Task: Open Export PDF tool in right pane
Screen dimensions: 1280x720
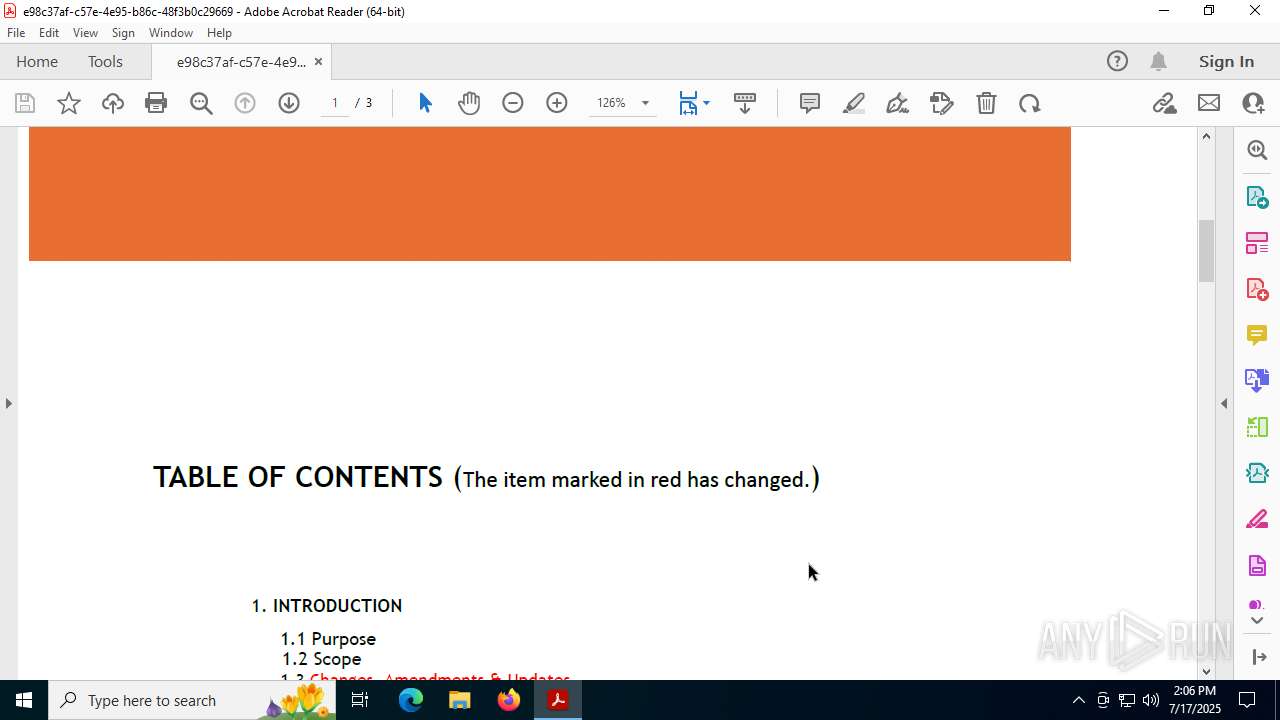Action: point(1257,197)
